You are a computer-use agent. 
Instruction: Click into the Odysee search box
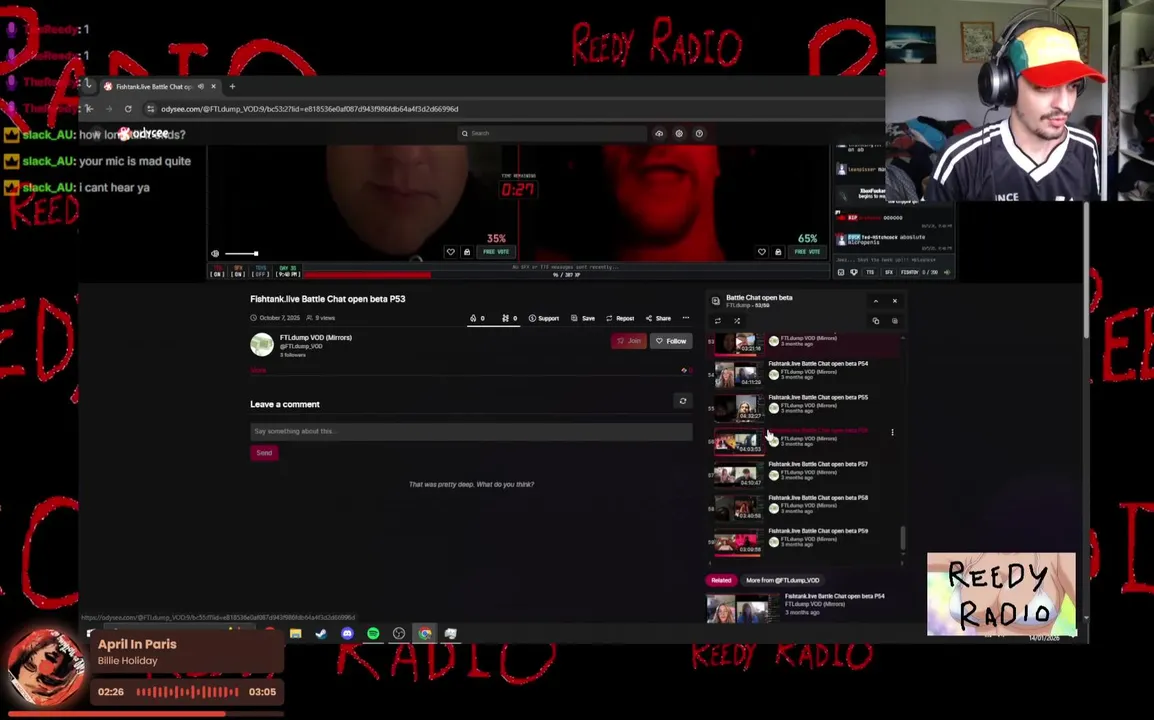[x=552, y=133]
